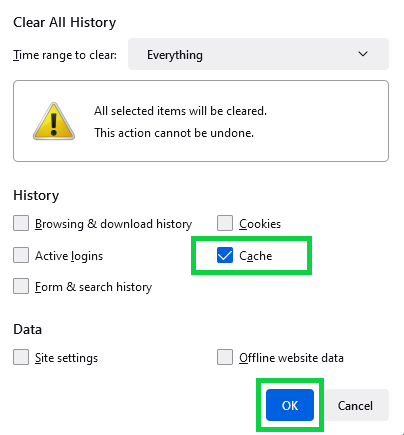Open the Time range to clear dropdown
Screen dimensions: 404x435
tap(258, 54)
